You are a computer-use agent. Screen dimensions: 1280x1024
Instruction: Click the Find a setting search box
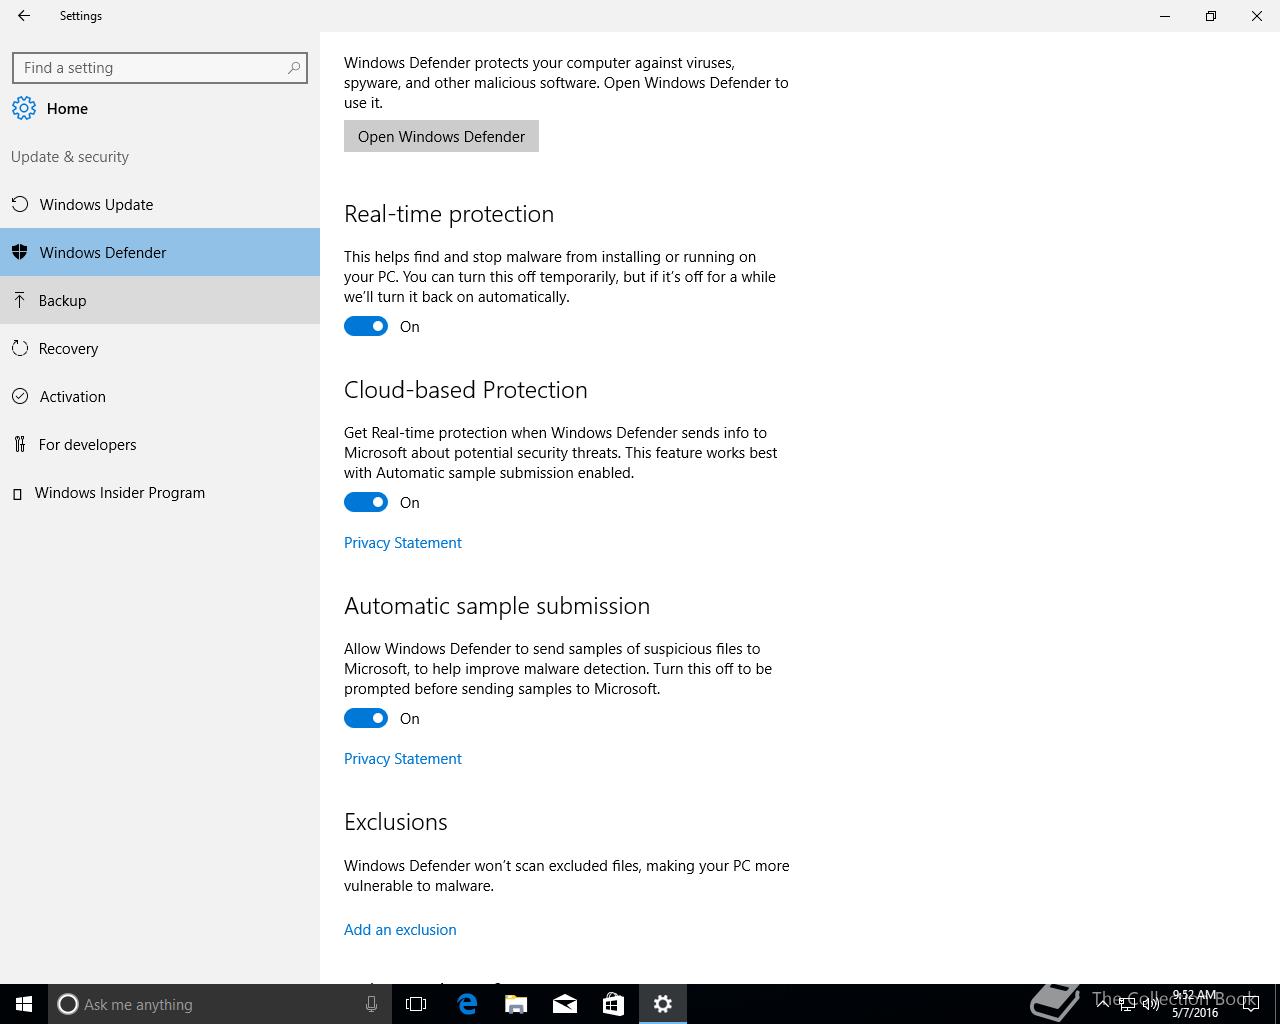point(160,68)
